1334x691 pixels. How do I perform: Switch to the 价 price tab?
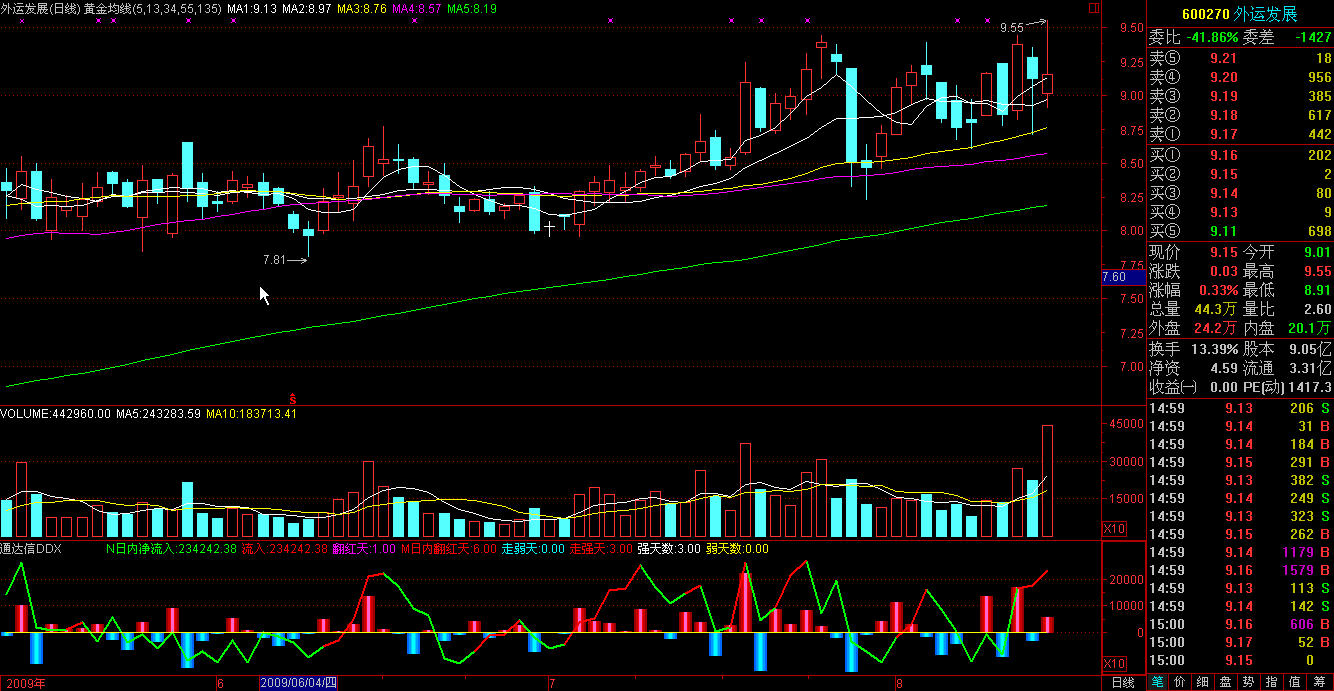pyautogui.click(x=1181, y=682)
